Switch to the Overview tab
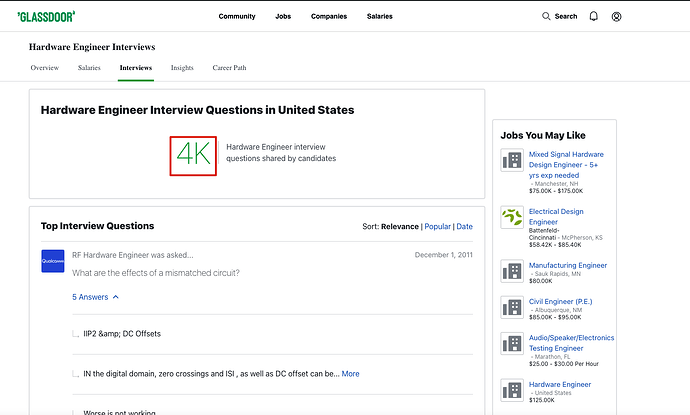Screen dimensions: 690x415 tap(44, 68)
